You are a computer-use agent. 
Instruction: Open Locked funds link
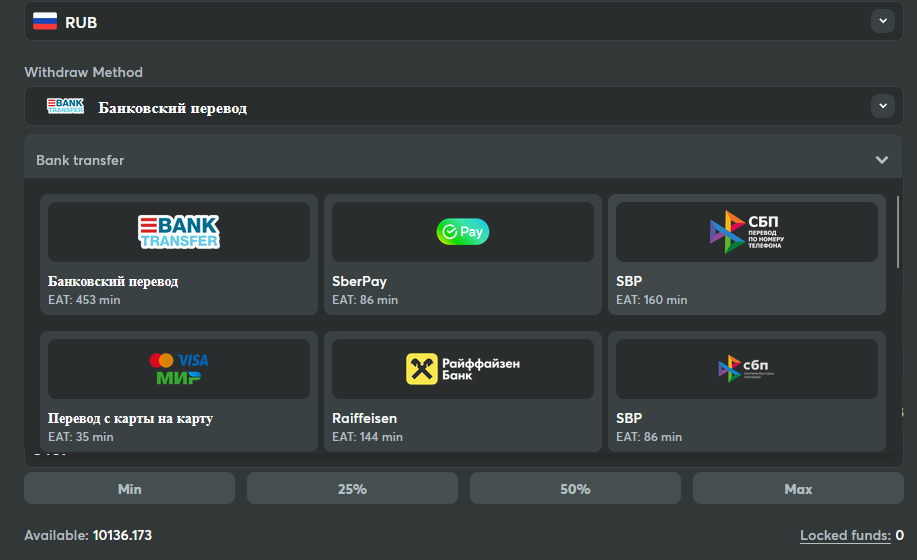[845, 535]
